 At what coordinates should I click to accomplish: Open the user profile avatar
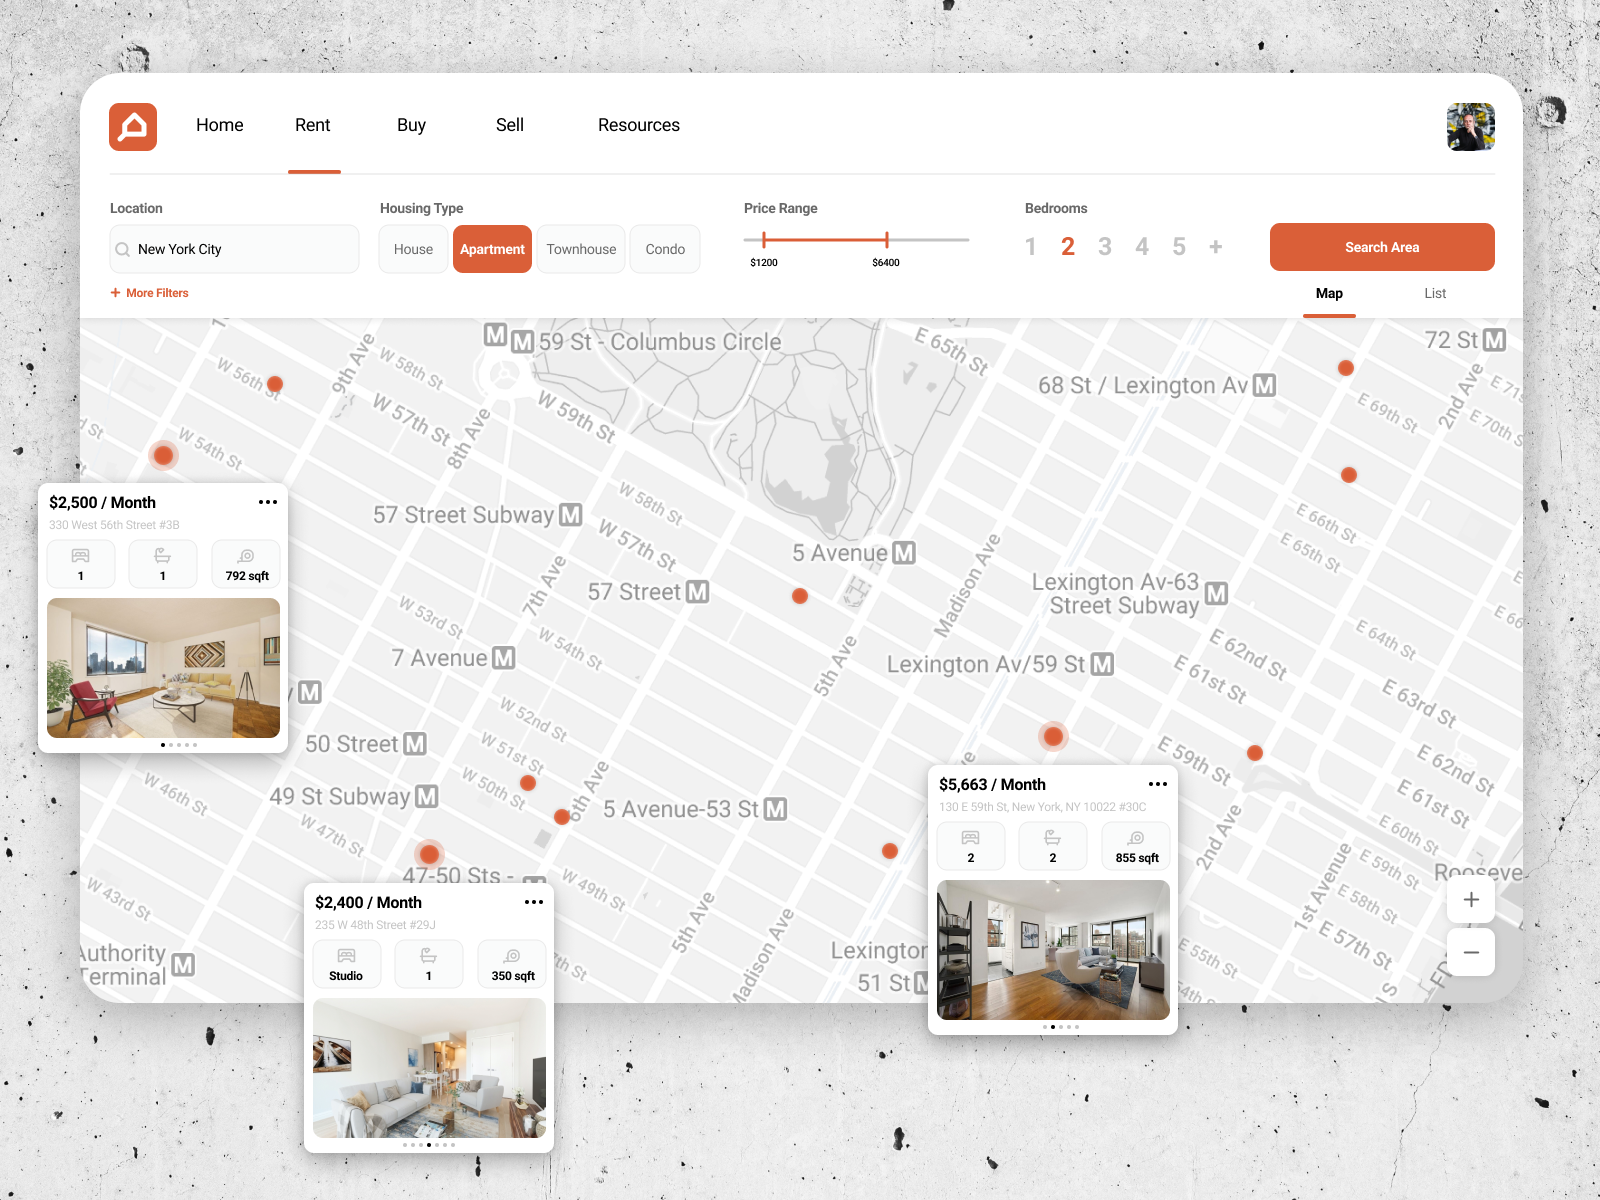click(1469, 126)
